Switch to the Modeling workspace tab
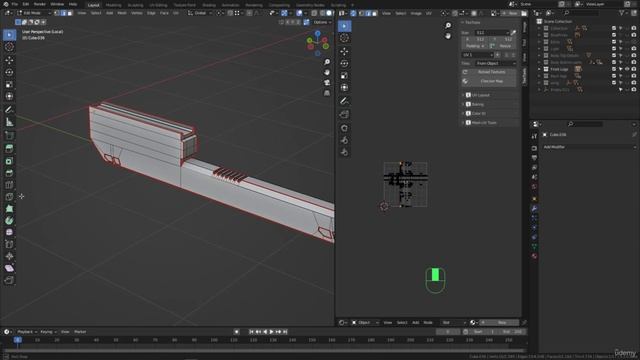The image size is (640, 360). 113,5
